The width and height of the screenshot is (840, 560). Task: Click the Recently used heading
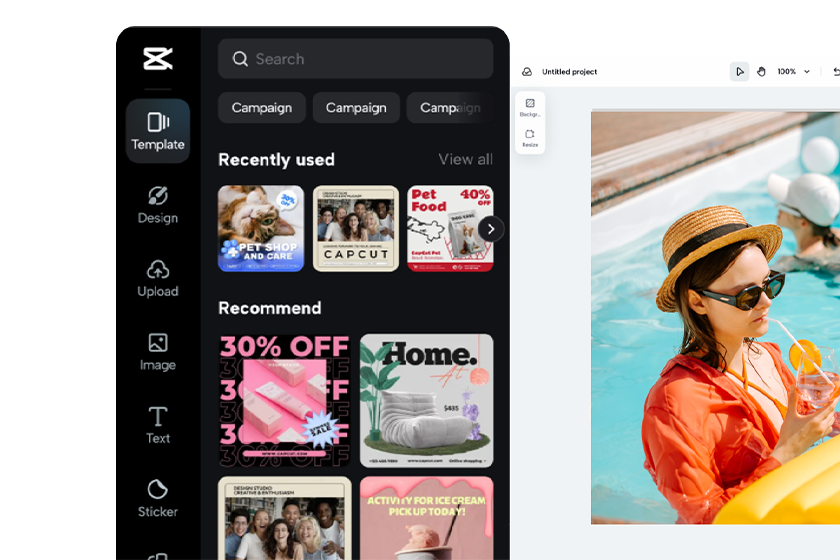[276, 159]
